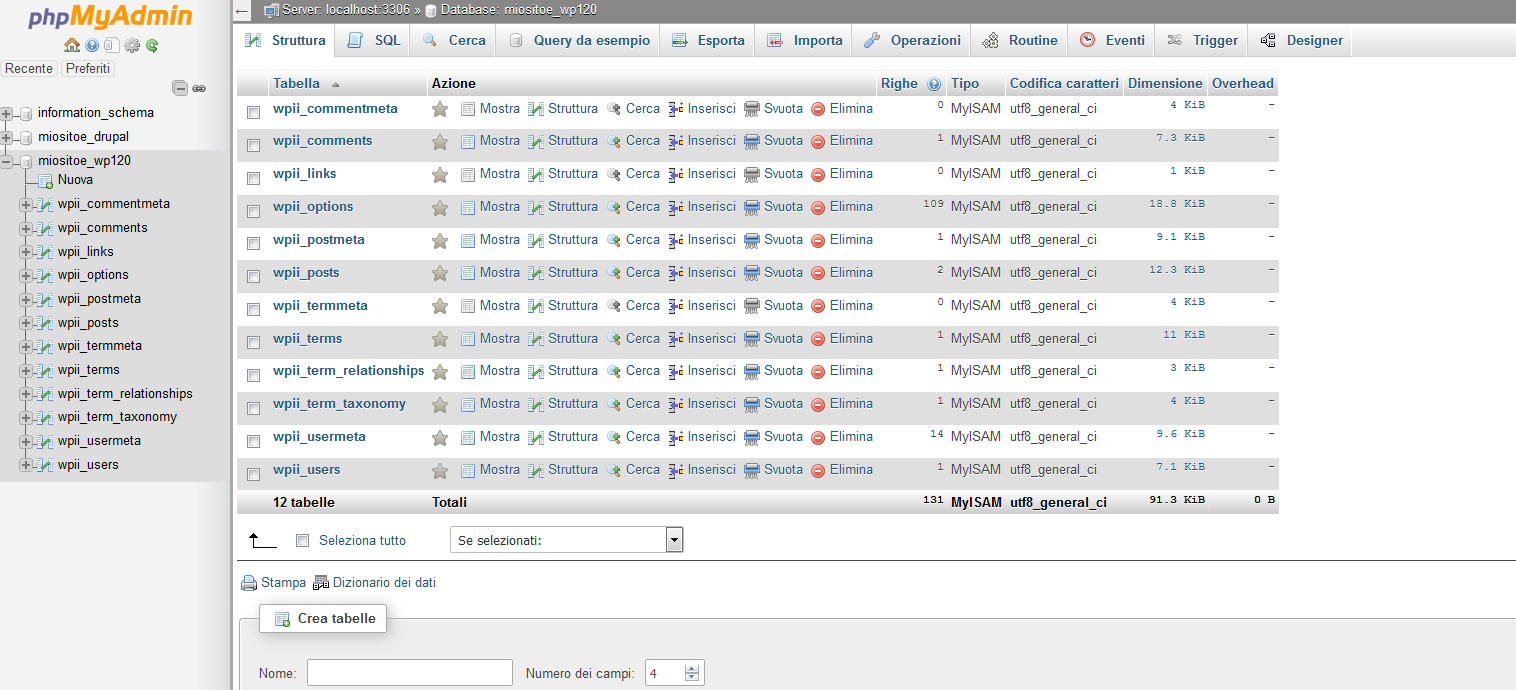Screen dimensions: 1516x690
Task: Show the Preferiti tables list
Action: (x=88, y=69)
